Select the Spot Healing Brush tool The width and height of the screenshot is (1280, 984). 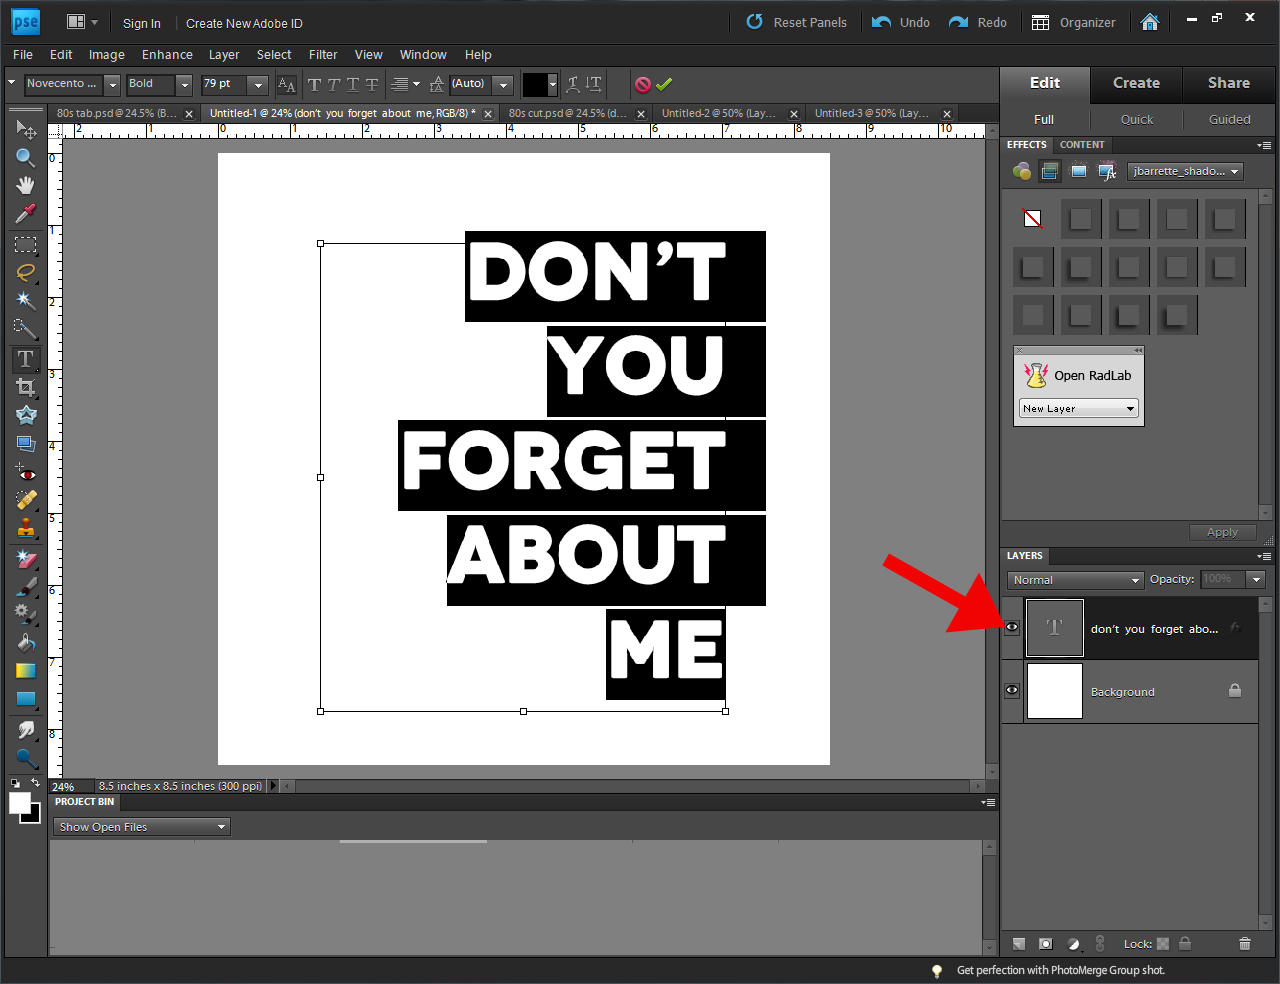pyautogui.click(x=25, y=499)
